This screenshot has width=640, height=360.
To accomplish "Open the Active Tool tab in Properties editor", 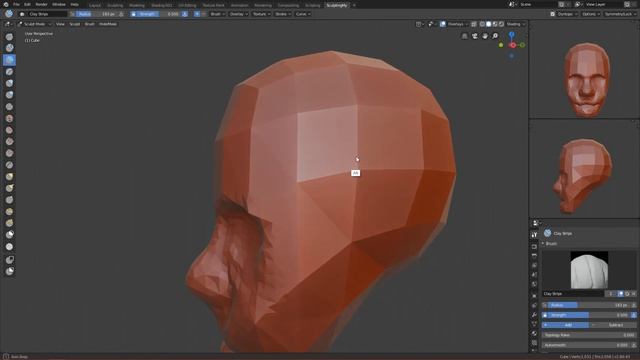I will 534,235.
